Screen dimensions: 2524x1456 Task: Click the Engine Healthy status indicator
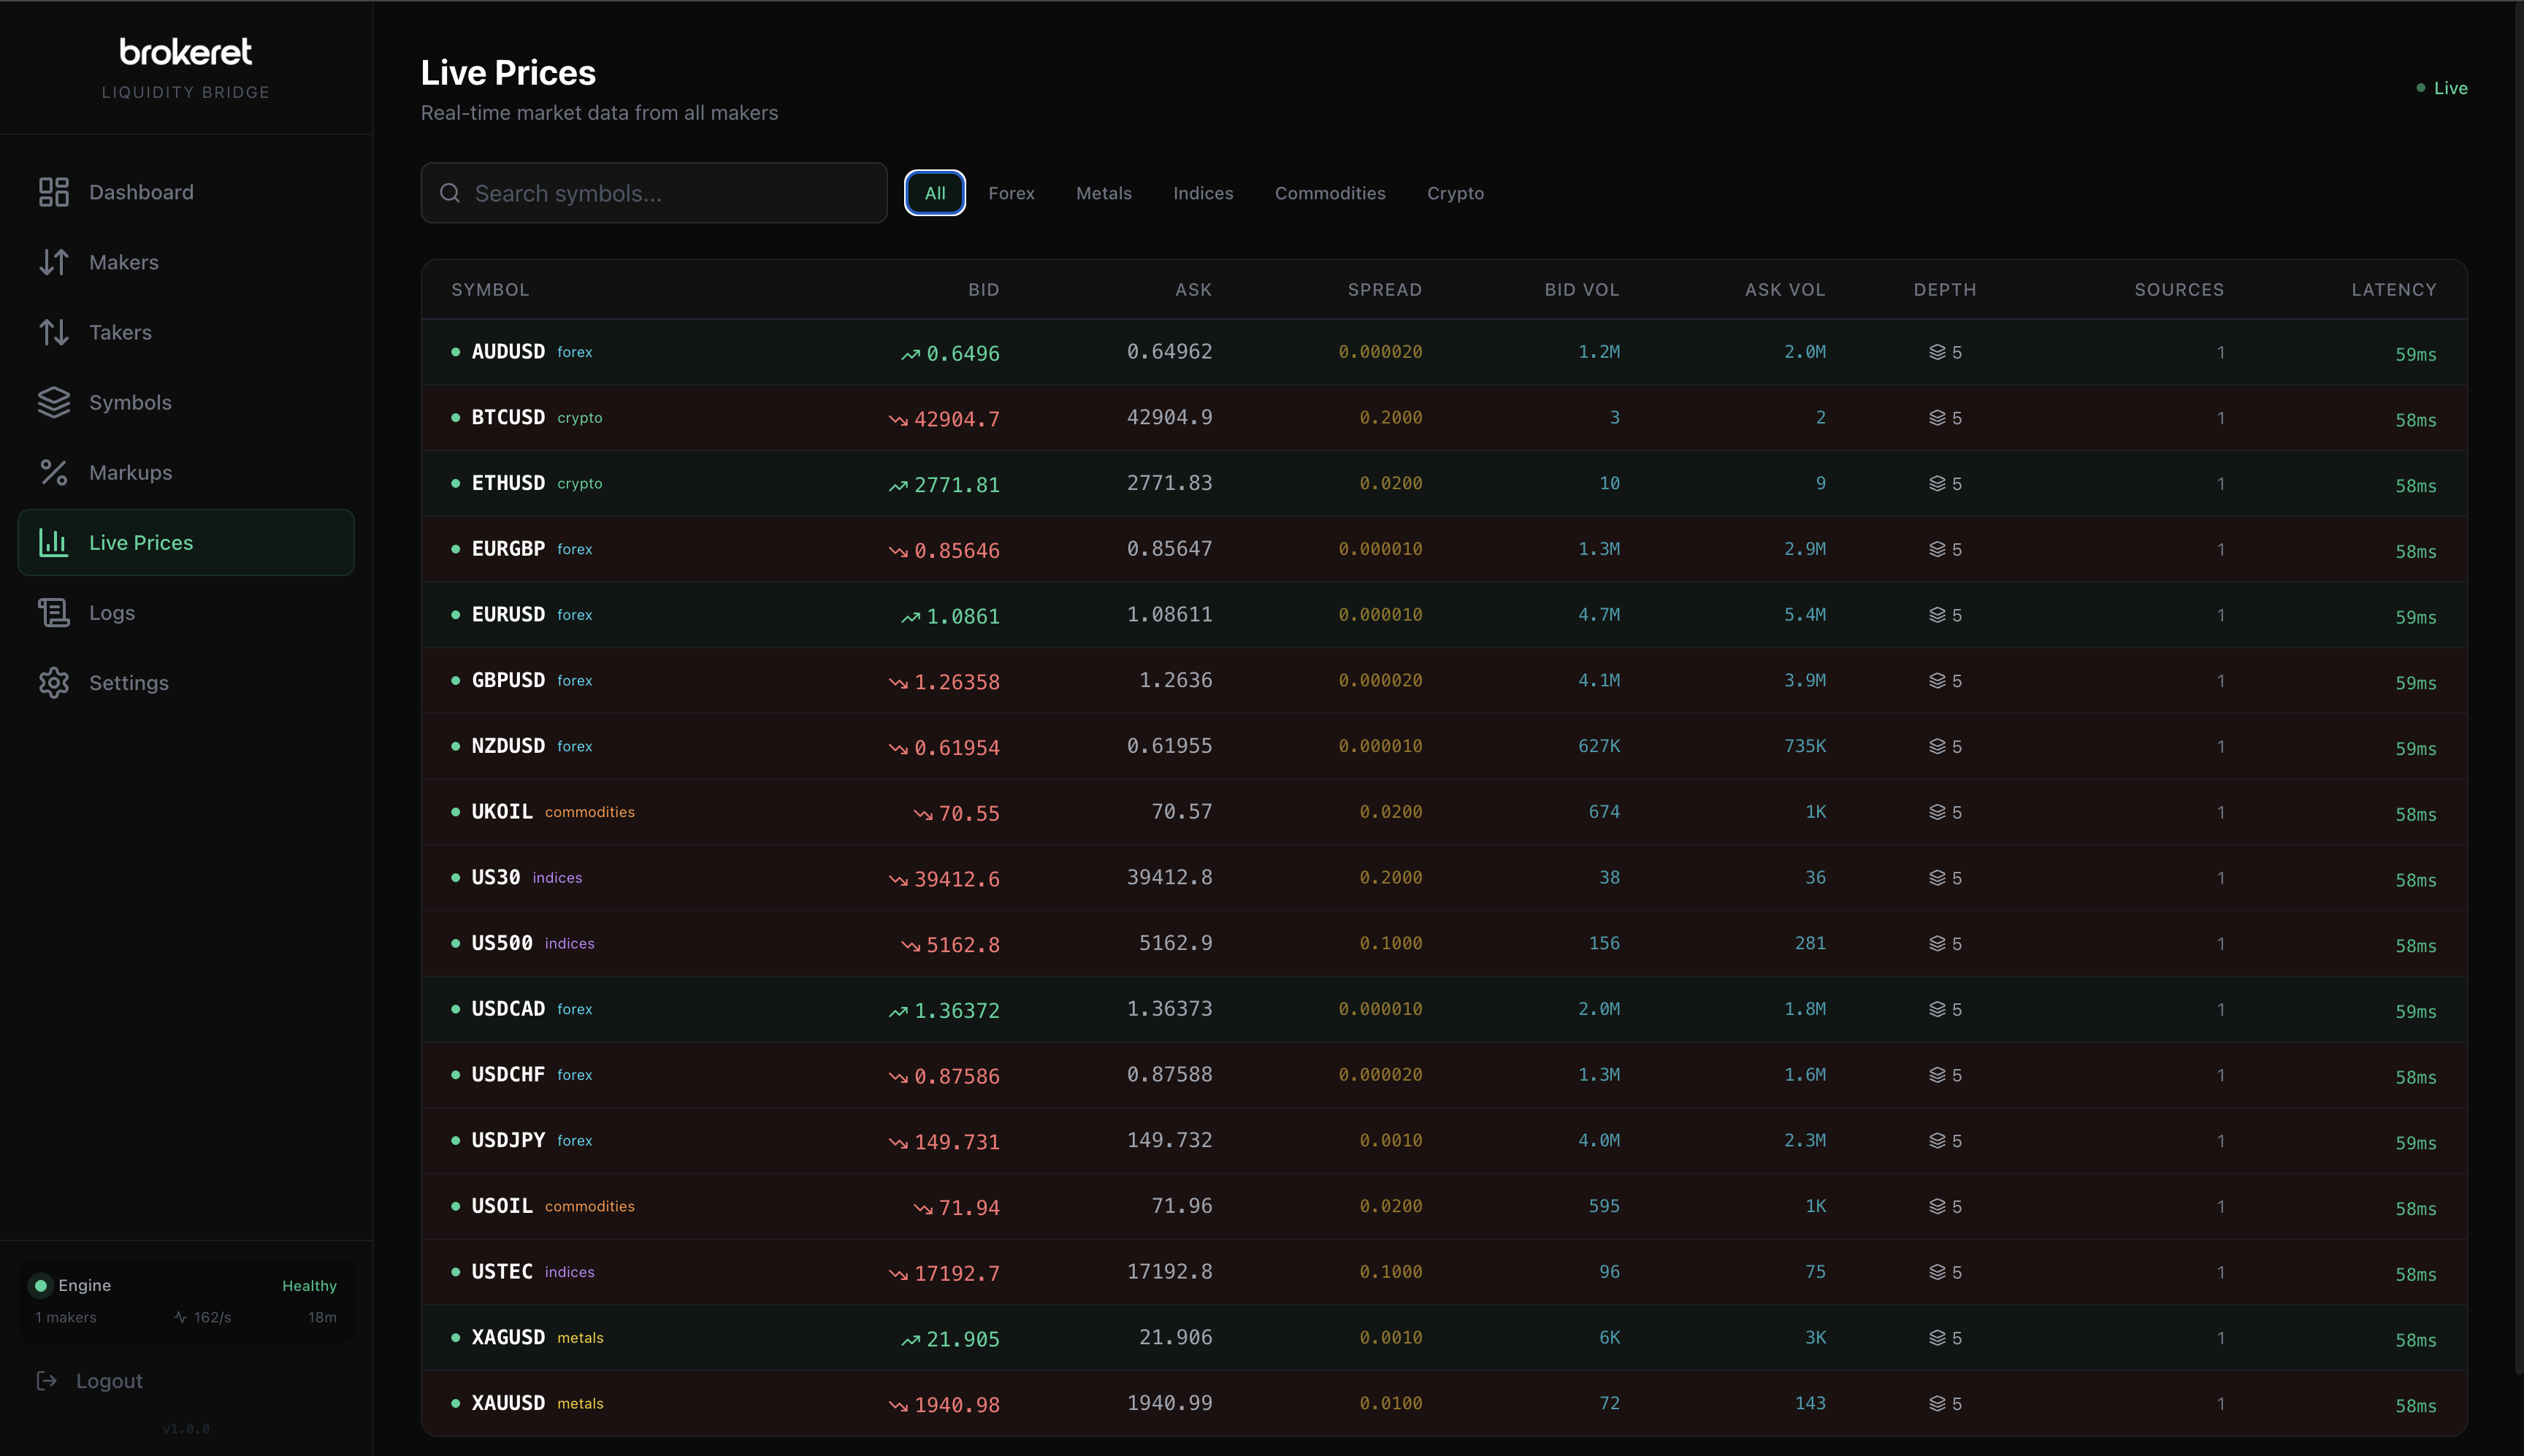coord(185,1285)
